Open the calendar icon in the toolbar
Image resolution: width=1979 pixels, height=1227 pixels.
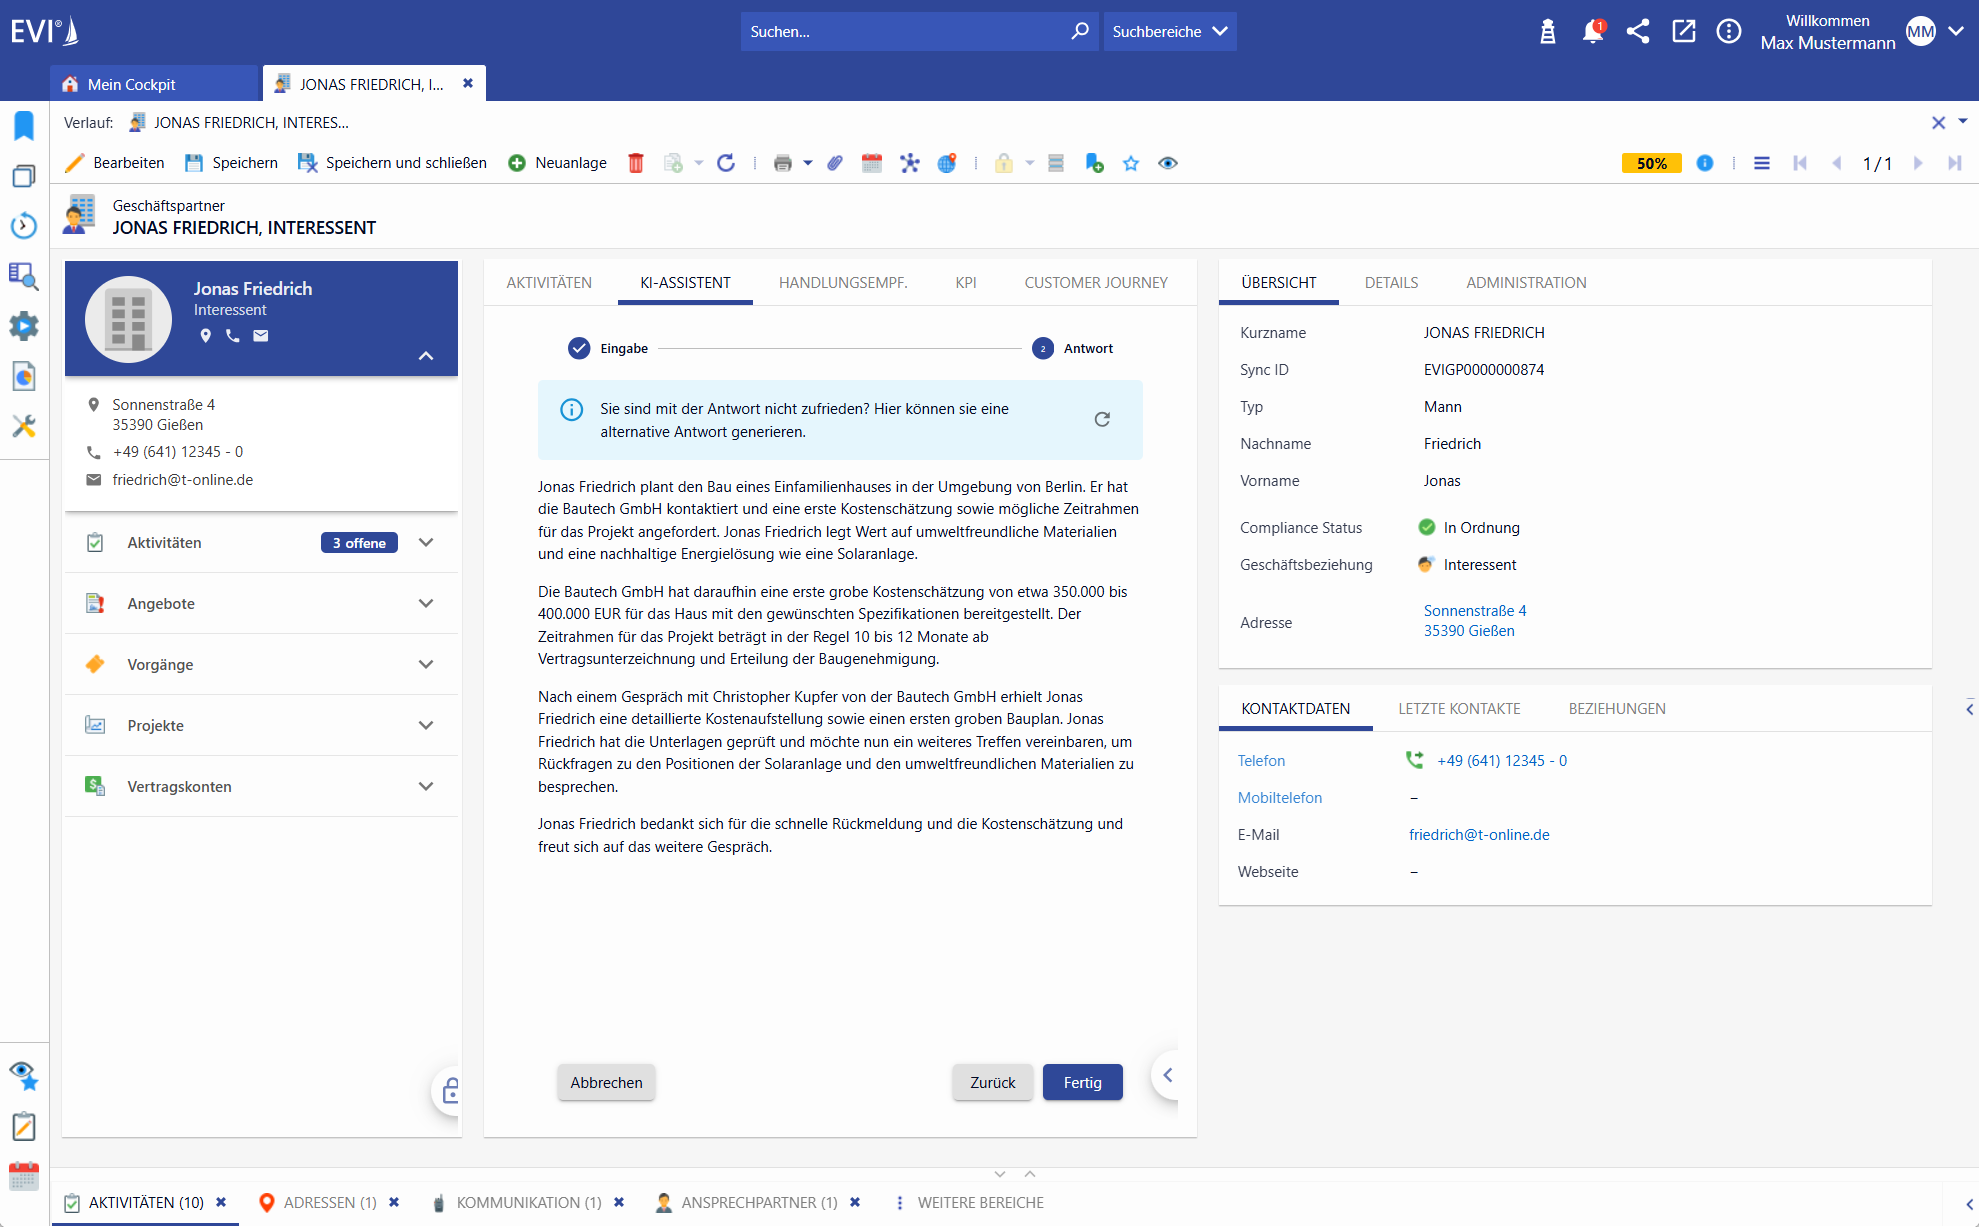point(872,163)
